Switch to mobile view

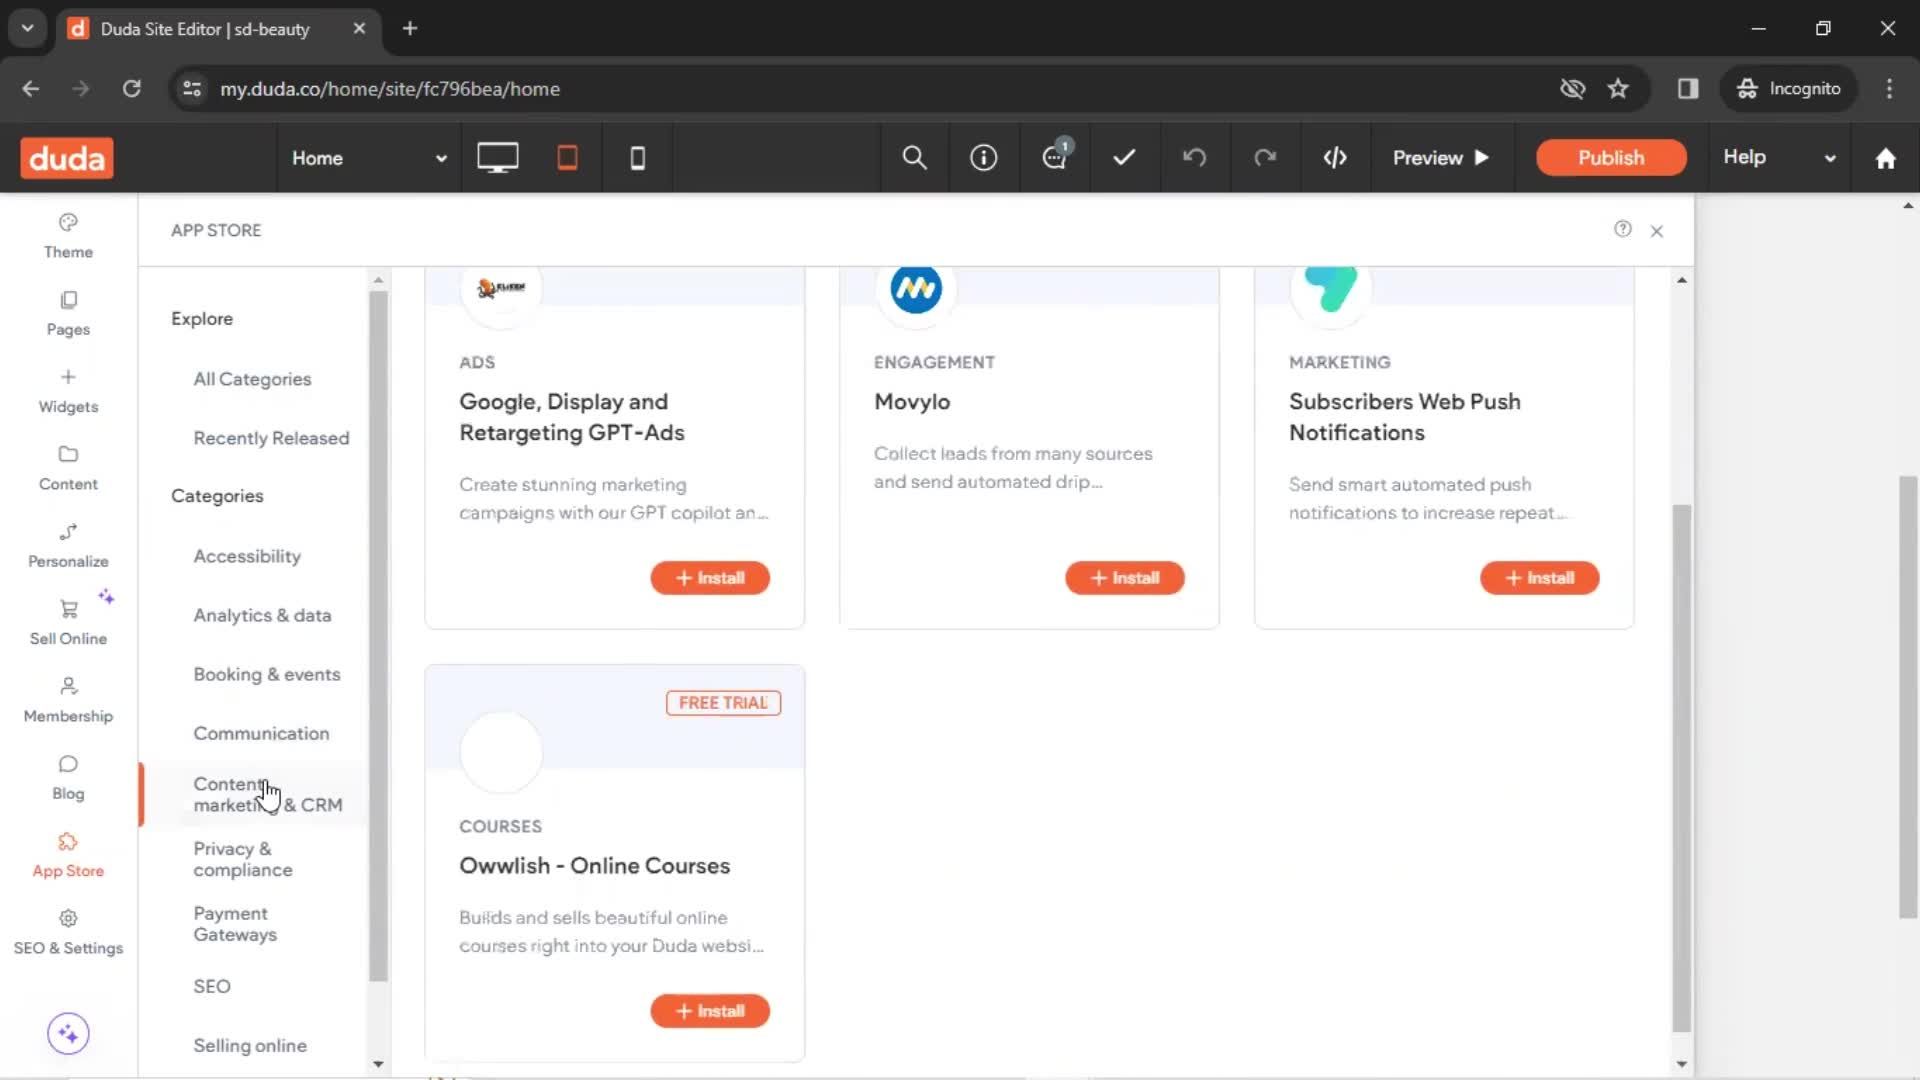click(637, 158)
